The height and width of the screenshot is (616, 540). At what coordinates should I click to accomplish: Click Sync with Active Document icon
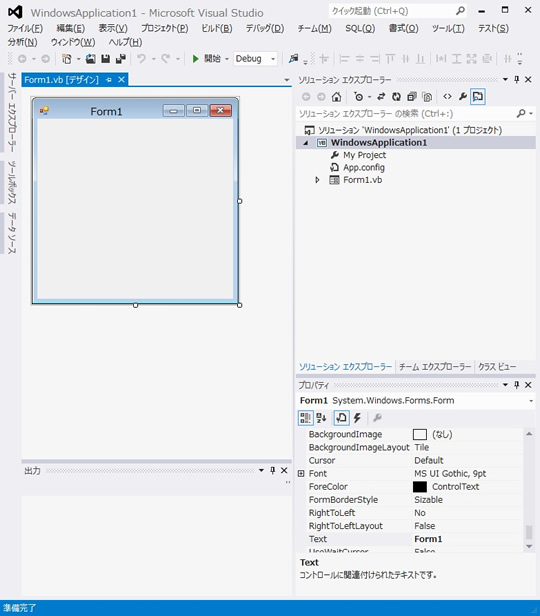[x=381, y=97]
